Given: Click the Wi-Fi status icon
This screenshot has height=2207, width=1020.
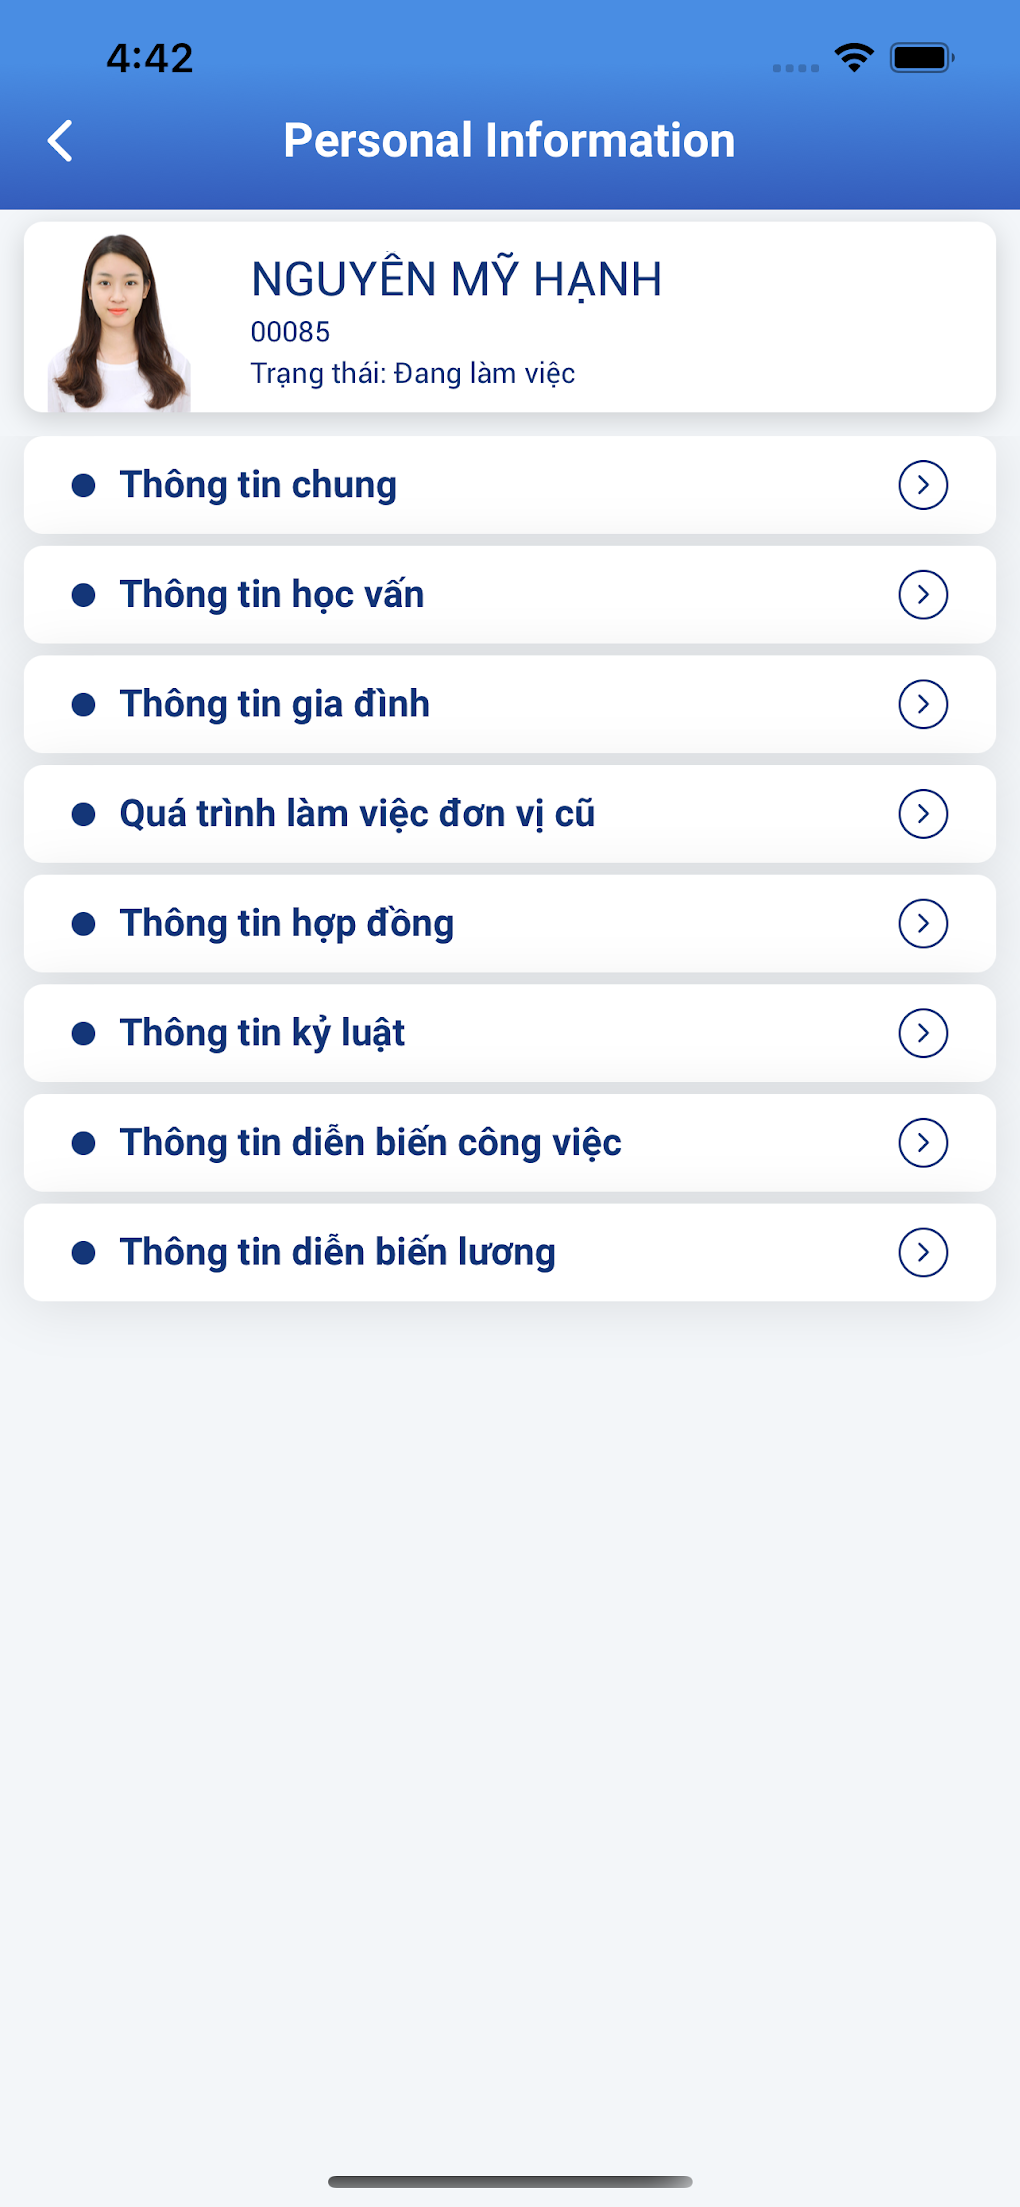Looking at the screenshot, I should 854,58.
